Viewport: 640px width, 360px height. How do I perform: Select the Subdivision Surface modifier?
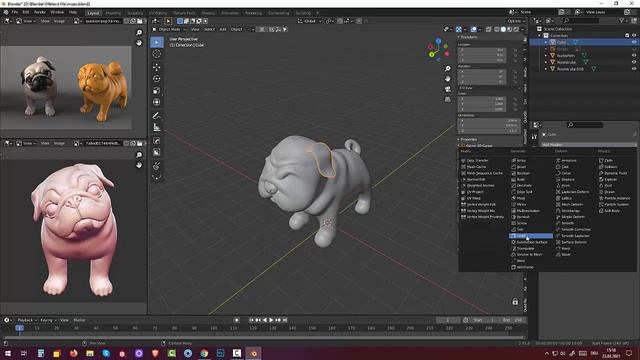[x=531, y=242]
